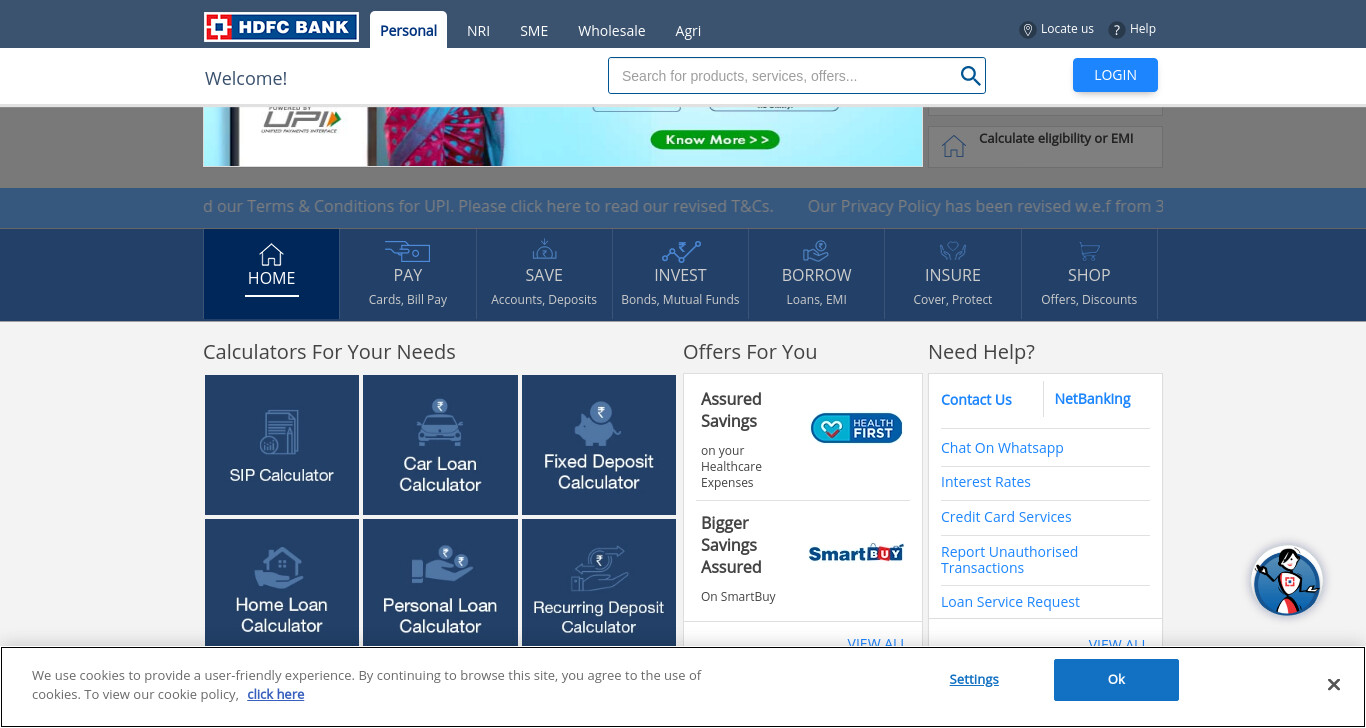Click the HOME house icon in navigation
This screenshot has width=1366, height=728.
pos(271,254)
